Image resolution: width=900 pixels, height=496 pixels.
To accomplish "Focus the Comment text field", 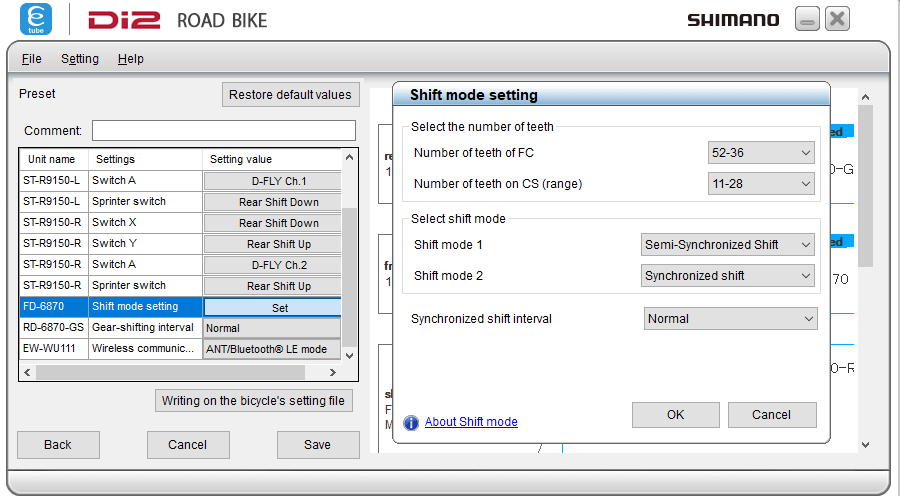I will coord(224,130).
